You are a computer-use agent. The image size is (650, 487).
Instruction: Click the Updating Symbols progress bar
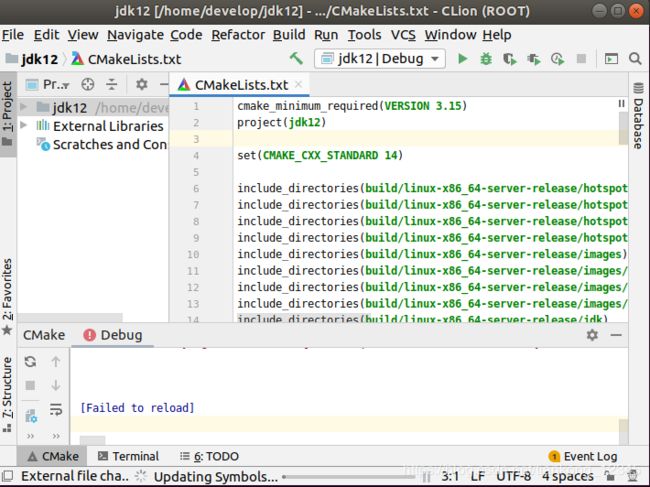[349, 477]
